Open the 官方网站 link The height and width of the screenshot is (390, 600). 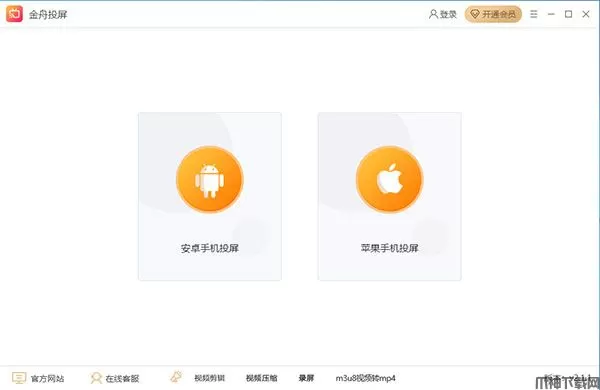tap(47, 379)
